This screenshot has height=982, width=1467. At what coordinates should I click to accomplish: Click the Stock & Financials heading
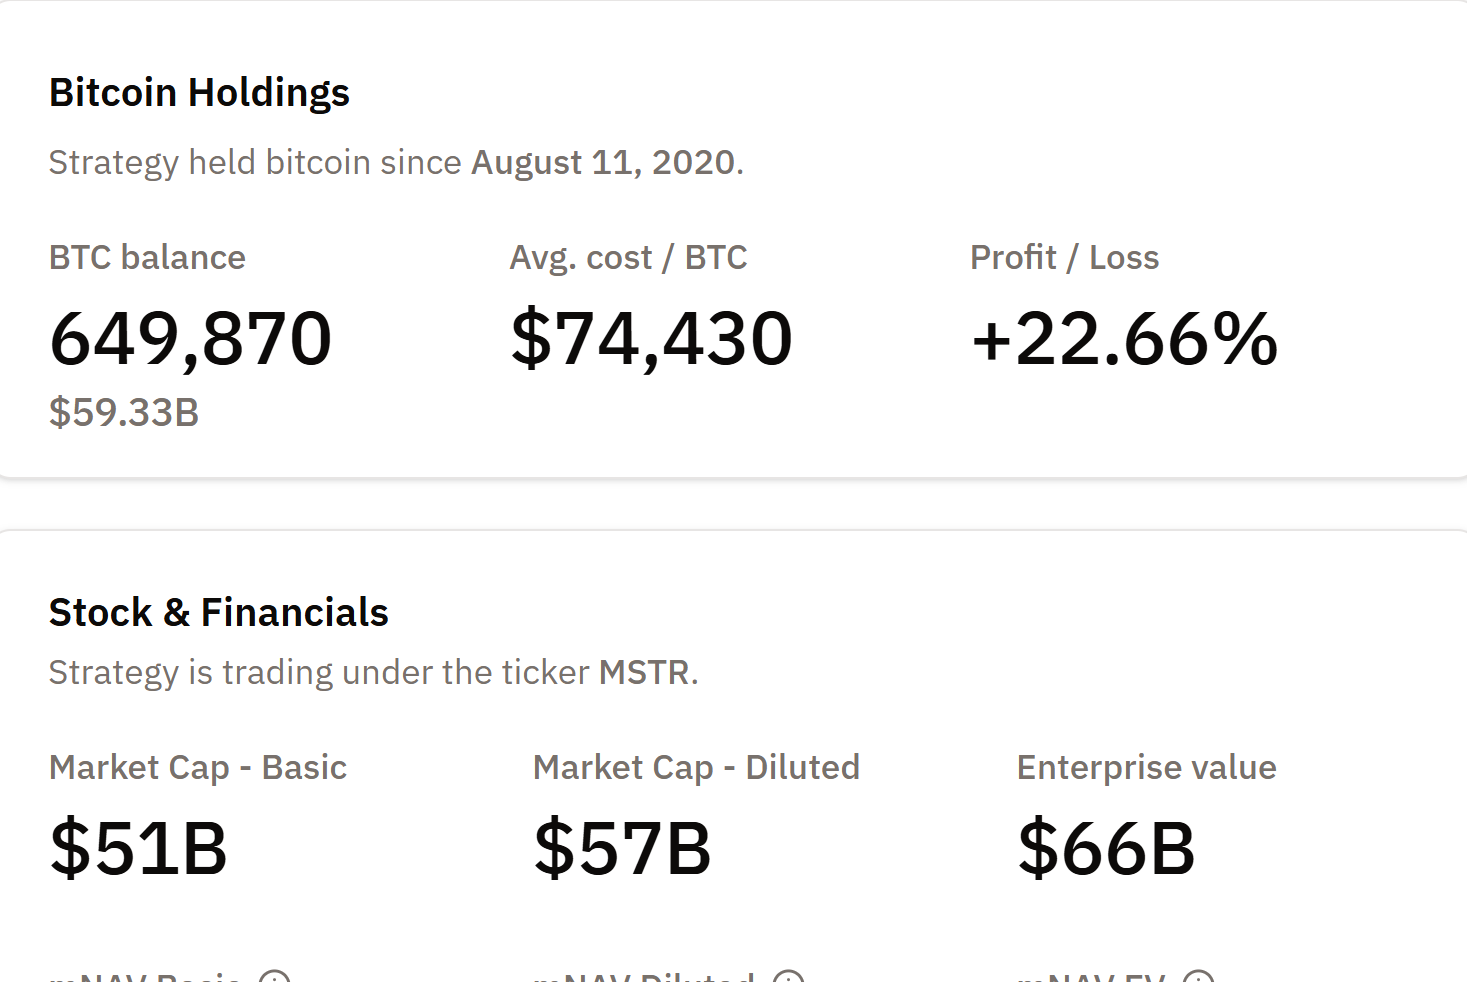click(218, 612)
